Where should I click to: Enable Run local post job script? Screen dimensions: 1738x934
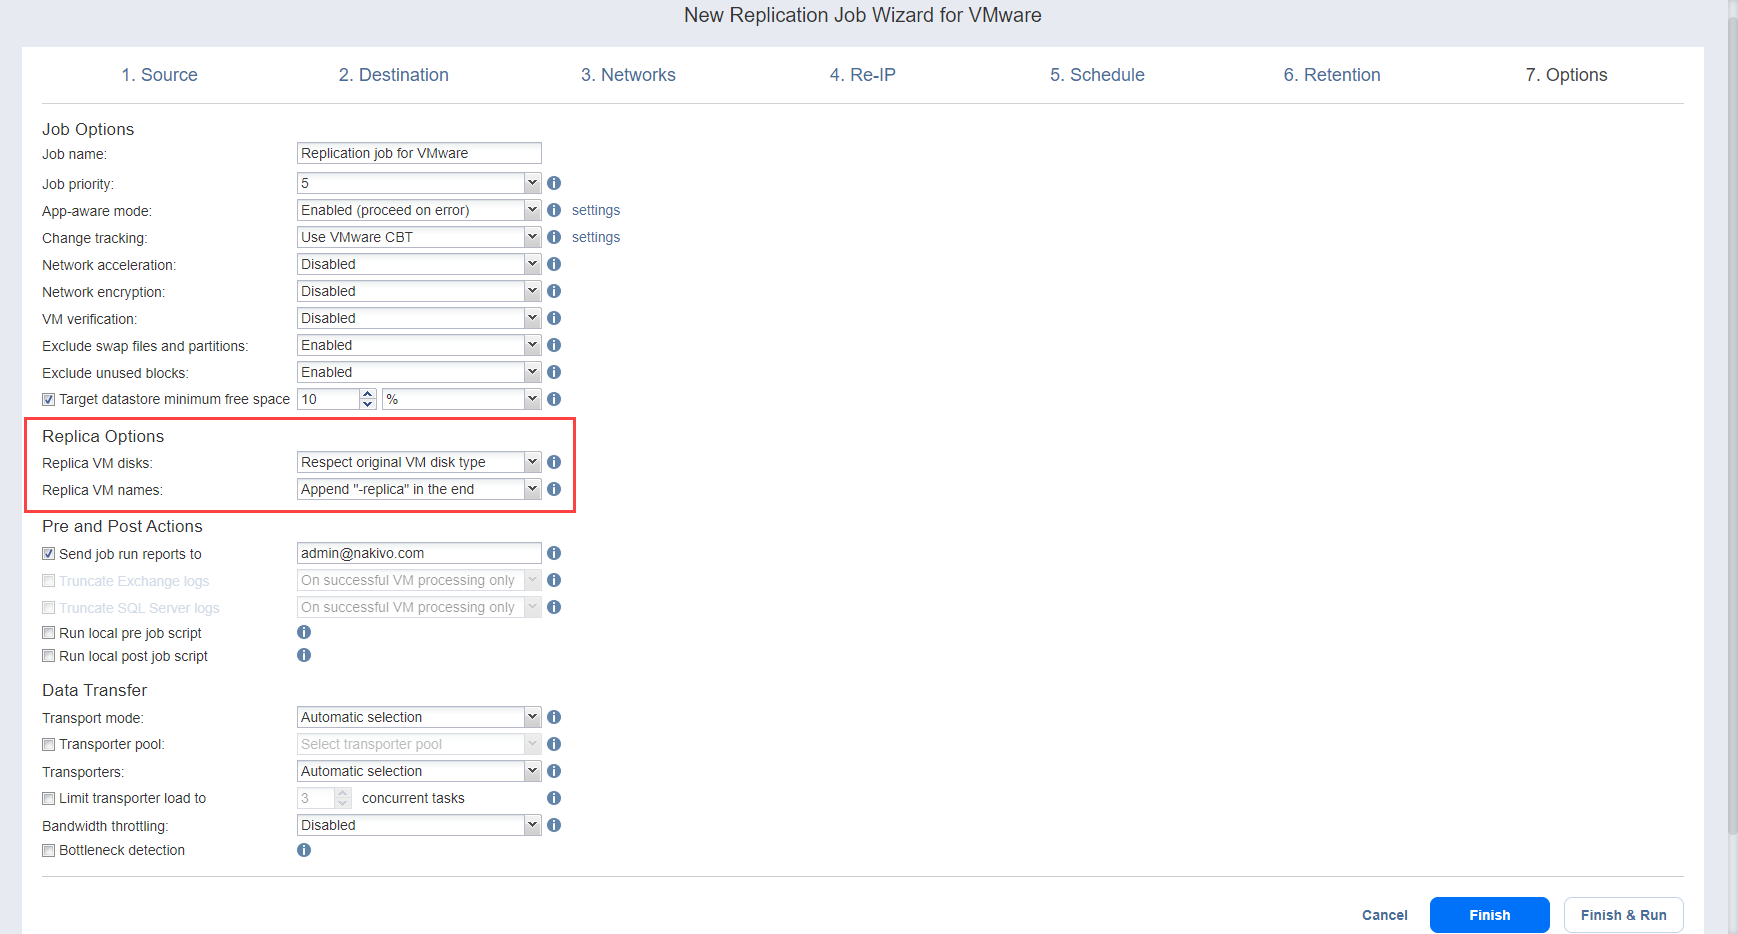click(49, 656)
